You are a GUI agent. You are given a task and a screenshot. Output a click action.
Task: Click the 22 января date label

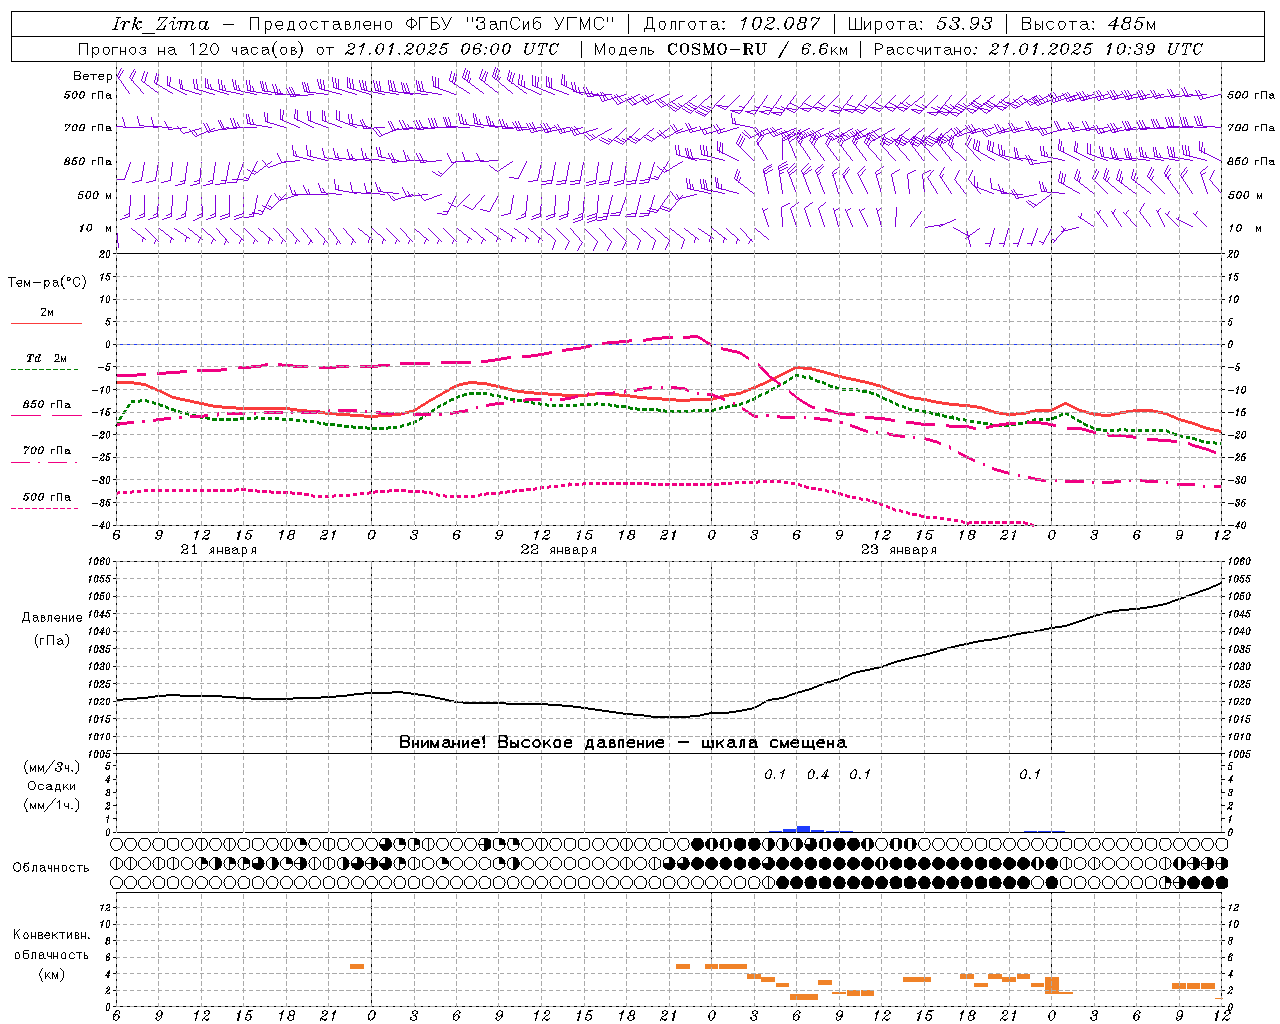click(x=558, y=550)
